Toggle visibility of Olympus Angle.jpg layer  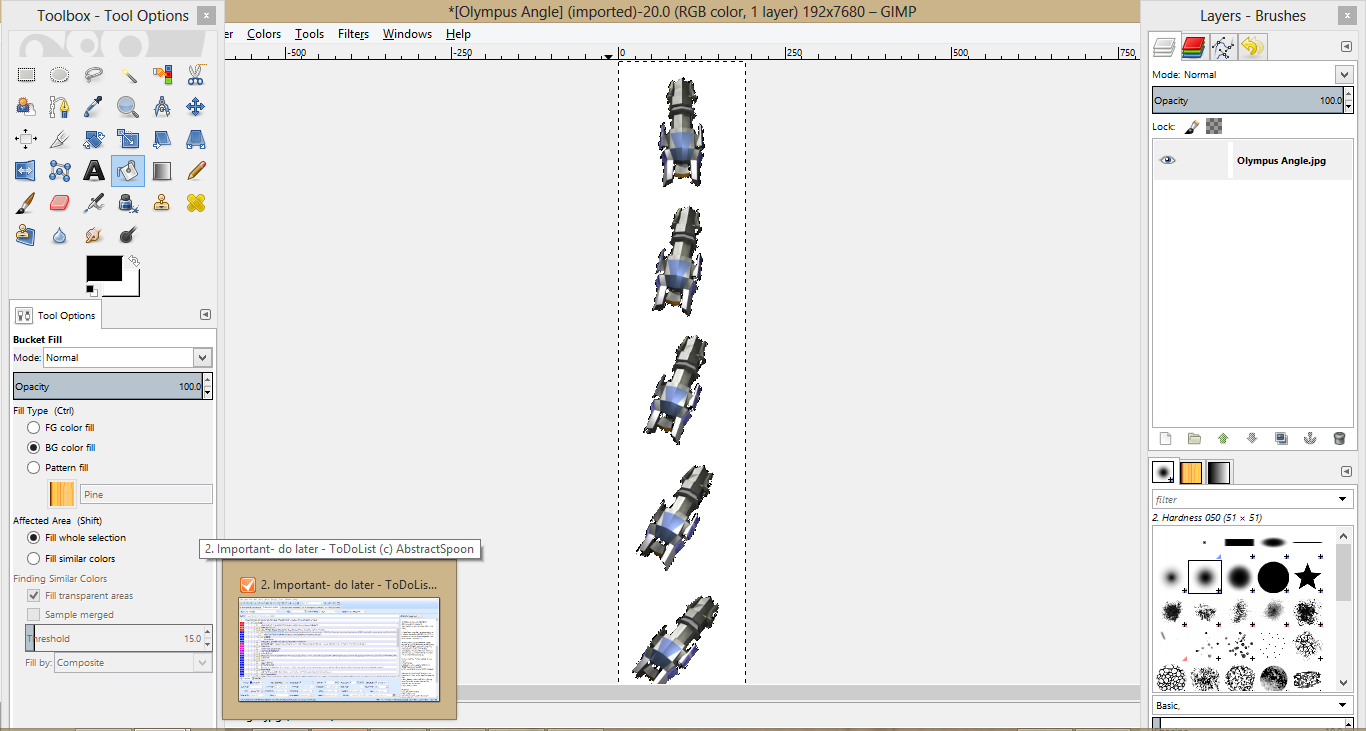click(x=1168, y=160)
